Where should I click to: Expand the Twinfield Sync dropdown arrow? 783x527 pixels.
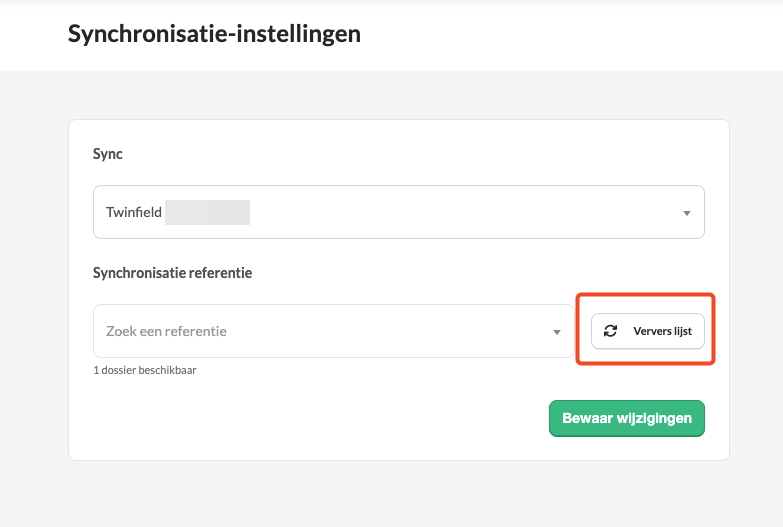pos(687,213)
